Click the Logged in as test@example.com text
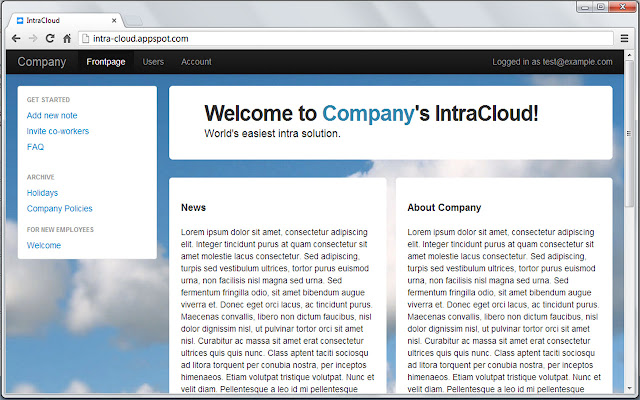This screenshot has width=640, height=400. click(x=552, y=62)
